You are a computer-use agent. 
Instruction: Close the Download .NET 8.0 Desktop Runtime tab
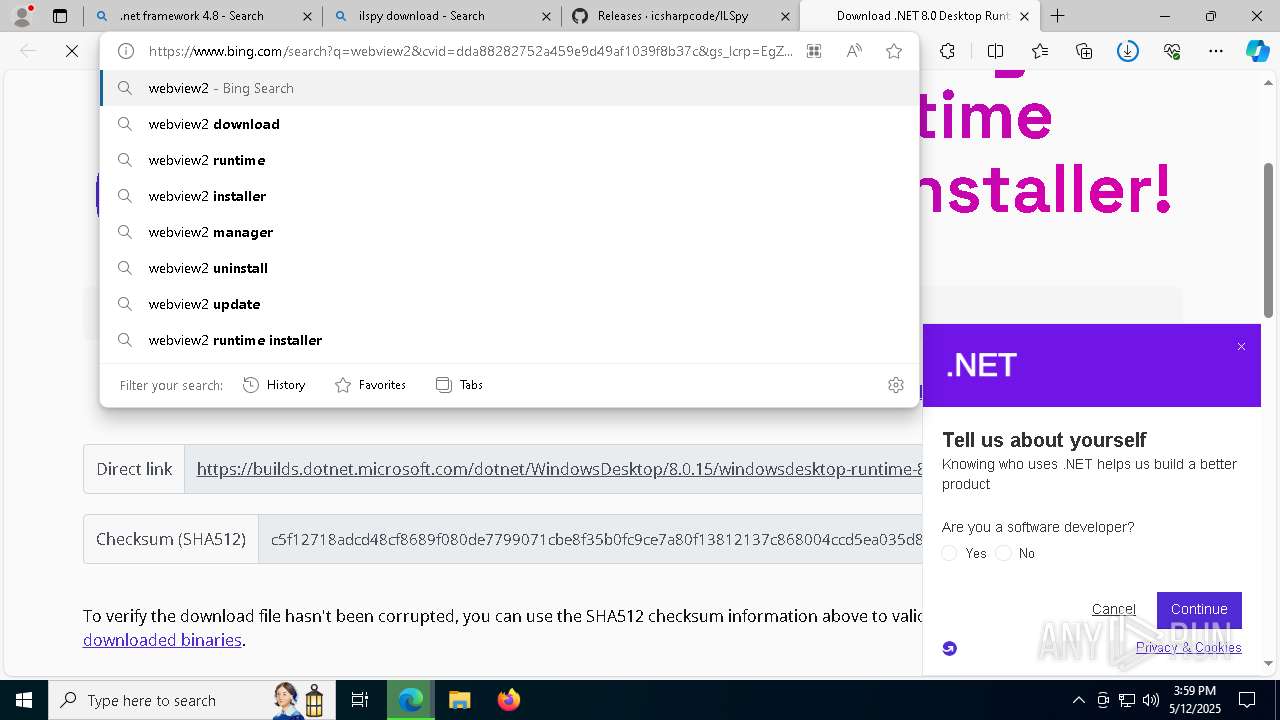tap(1023, 16)
